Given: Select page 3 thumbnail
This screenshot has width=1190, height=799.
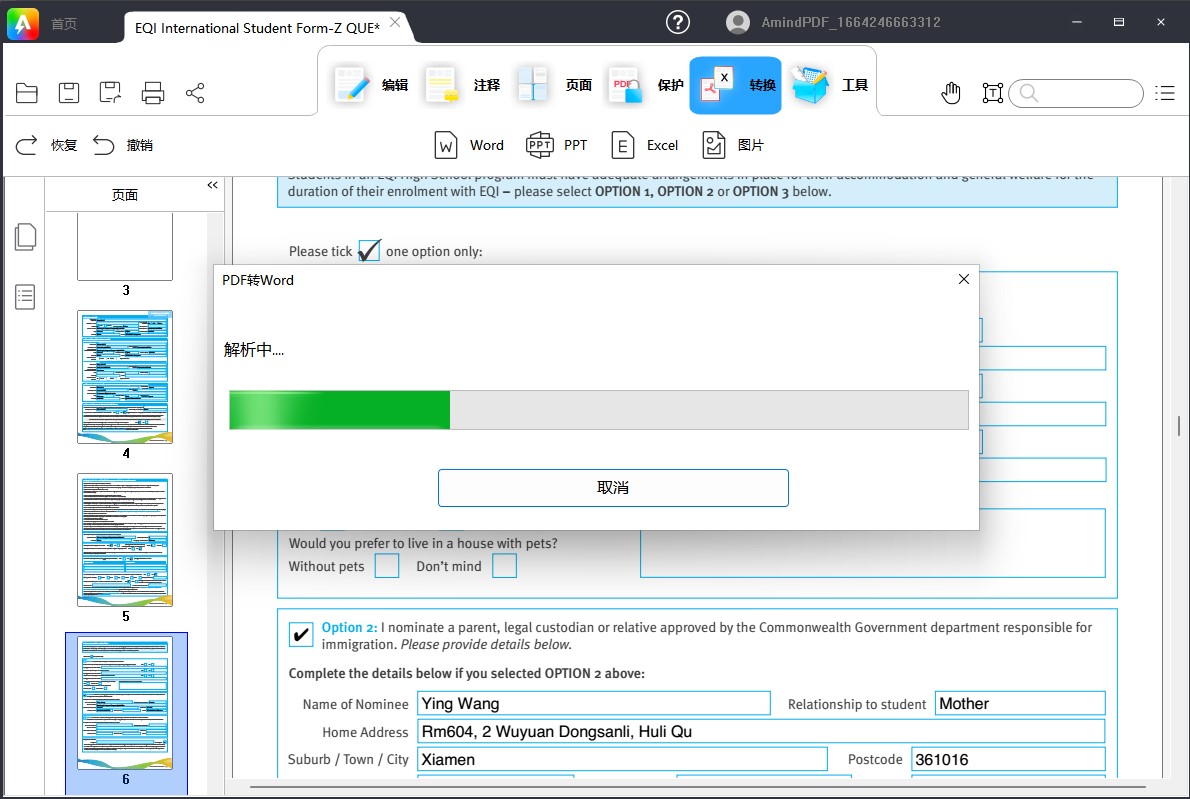Looking at the screenshot, I should pyautogui.click(x=125, y=247).
